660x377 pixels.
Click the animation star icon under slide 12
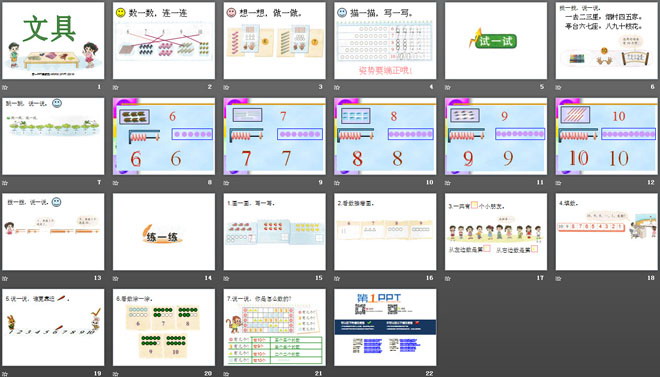559,183
